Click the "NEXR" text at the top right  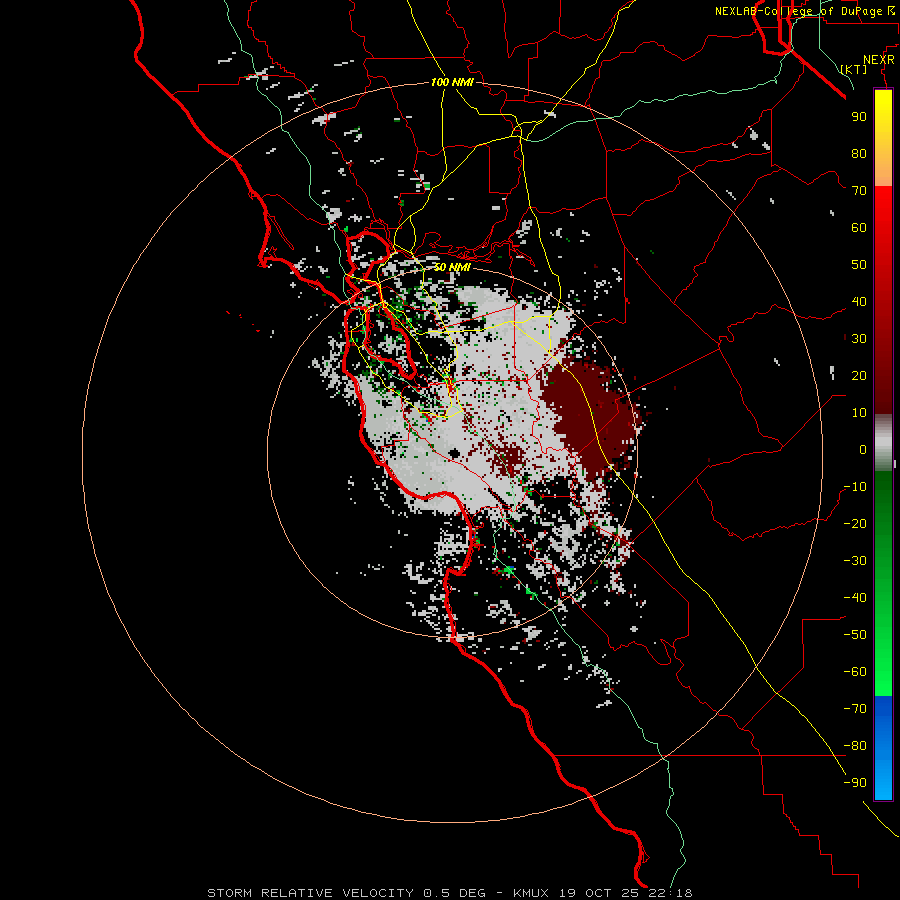click(879, 60)
